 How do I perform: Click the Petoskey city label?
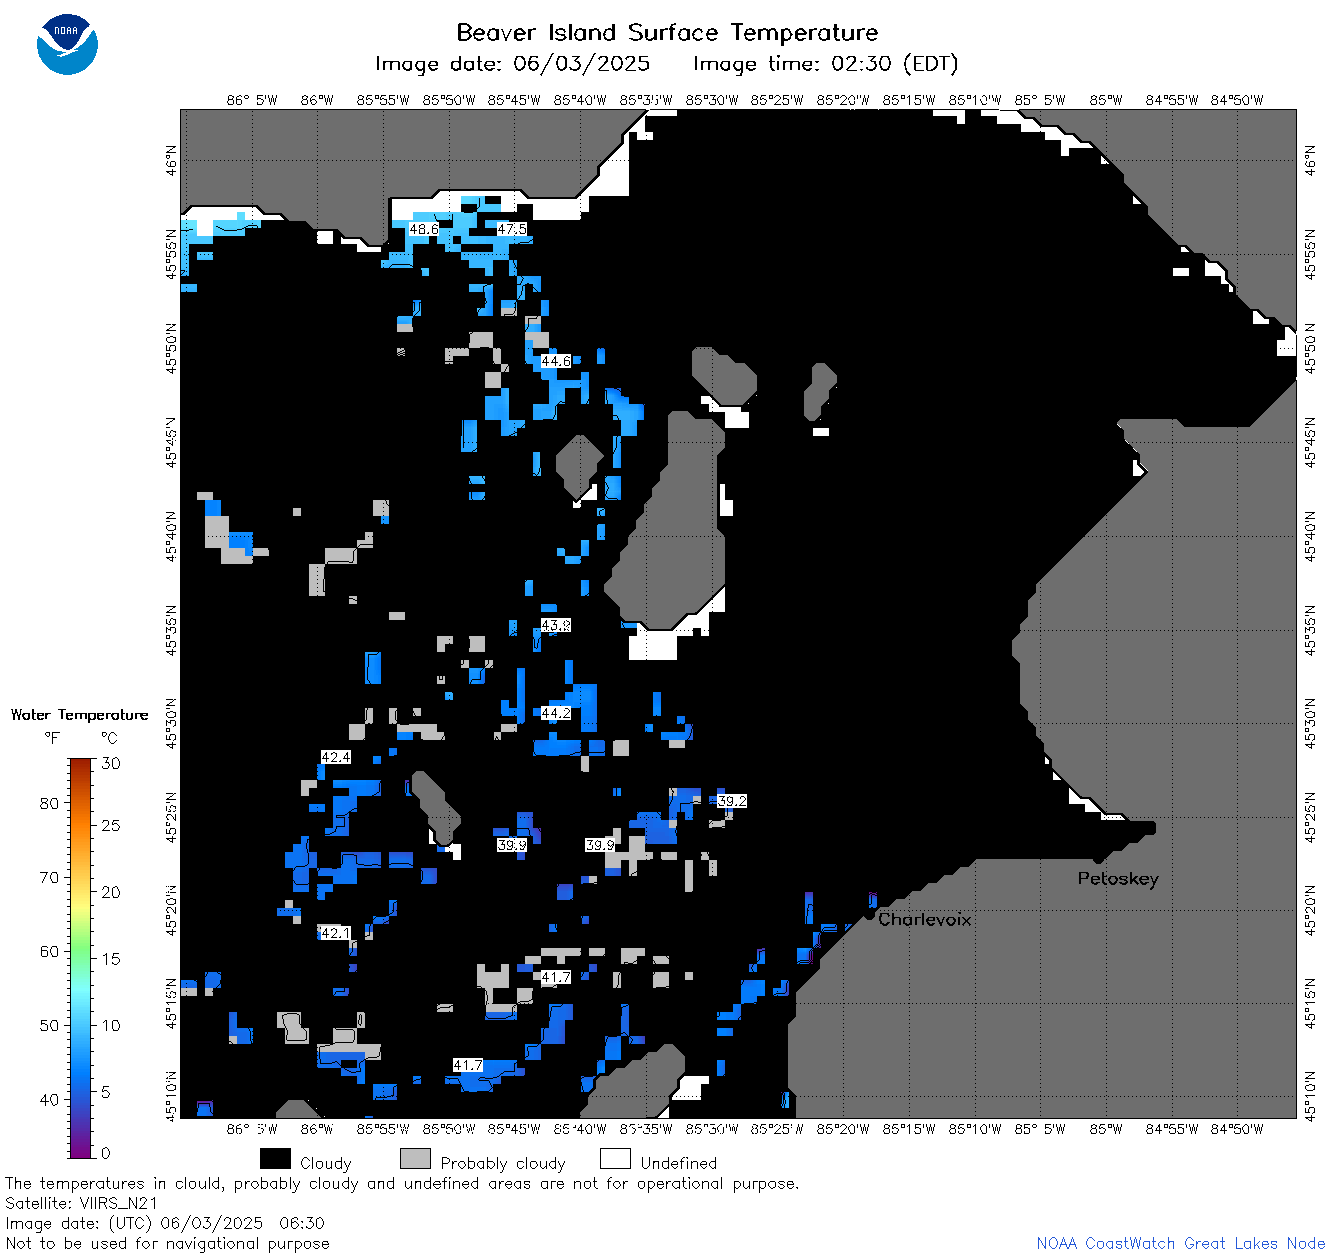(1118, 879)
